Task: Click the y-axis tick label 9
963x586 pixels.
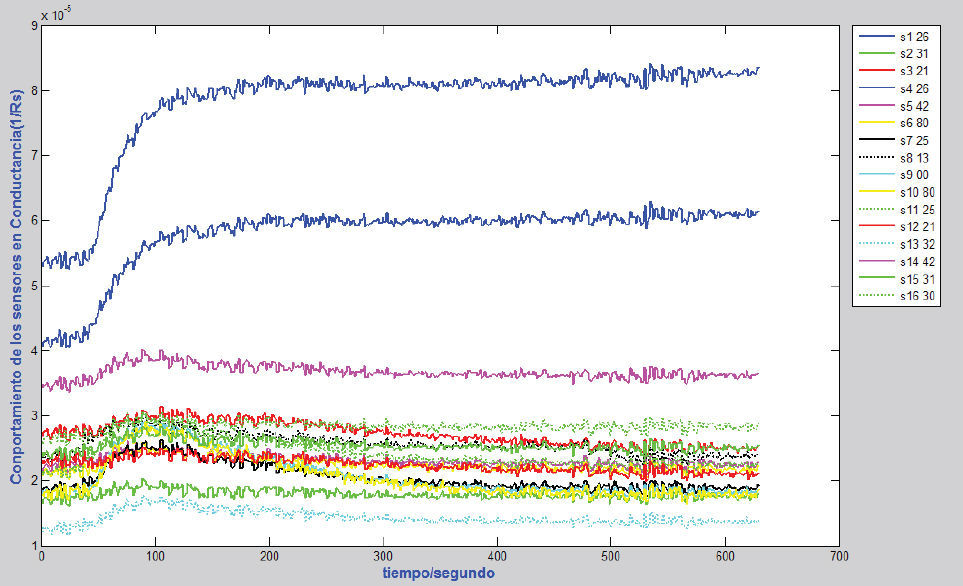Action: point(34,25)
